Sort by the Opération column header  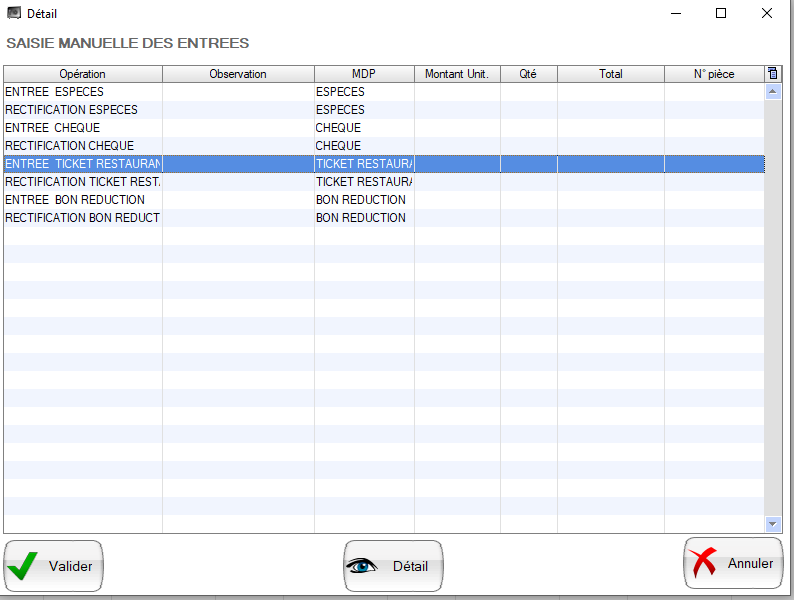pos(82,74)
